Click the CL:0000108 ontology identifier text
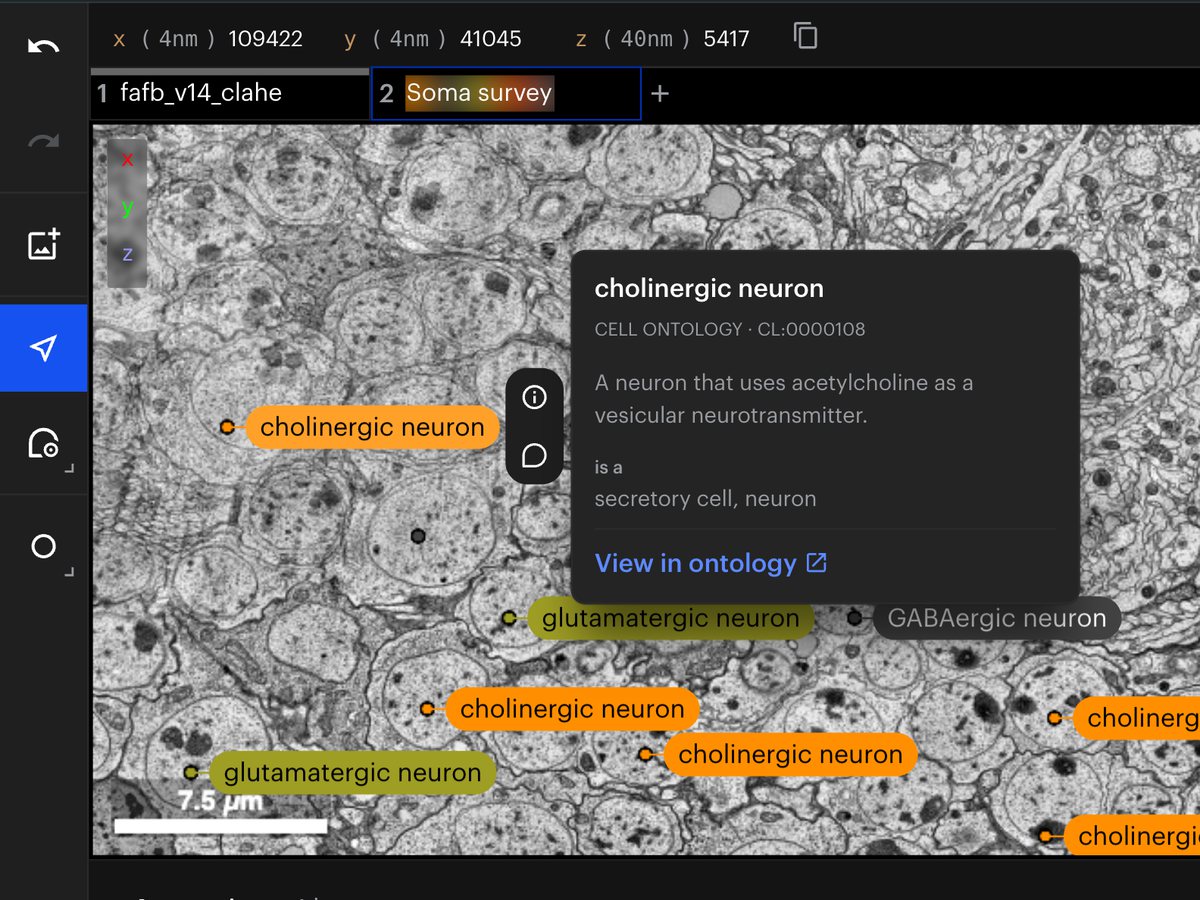This screenshot has width=1200, height=900. (809, 329)
